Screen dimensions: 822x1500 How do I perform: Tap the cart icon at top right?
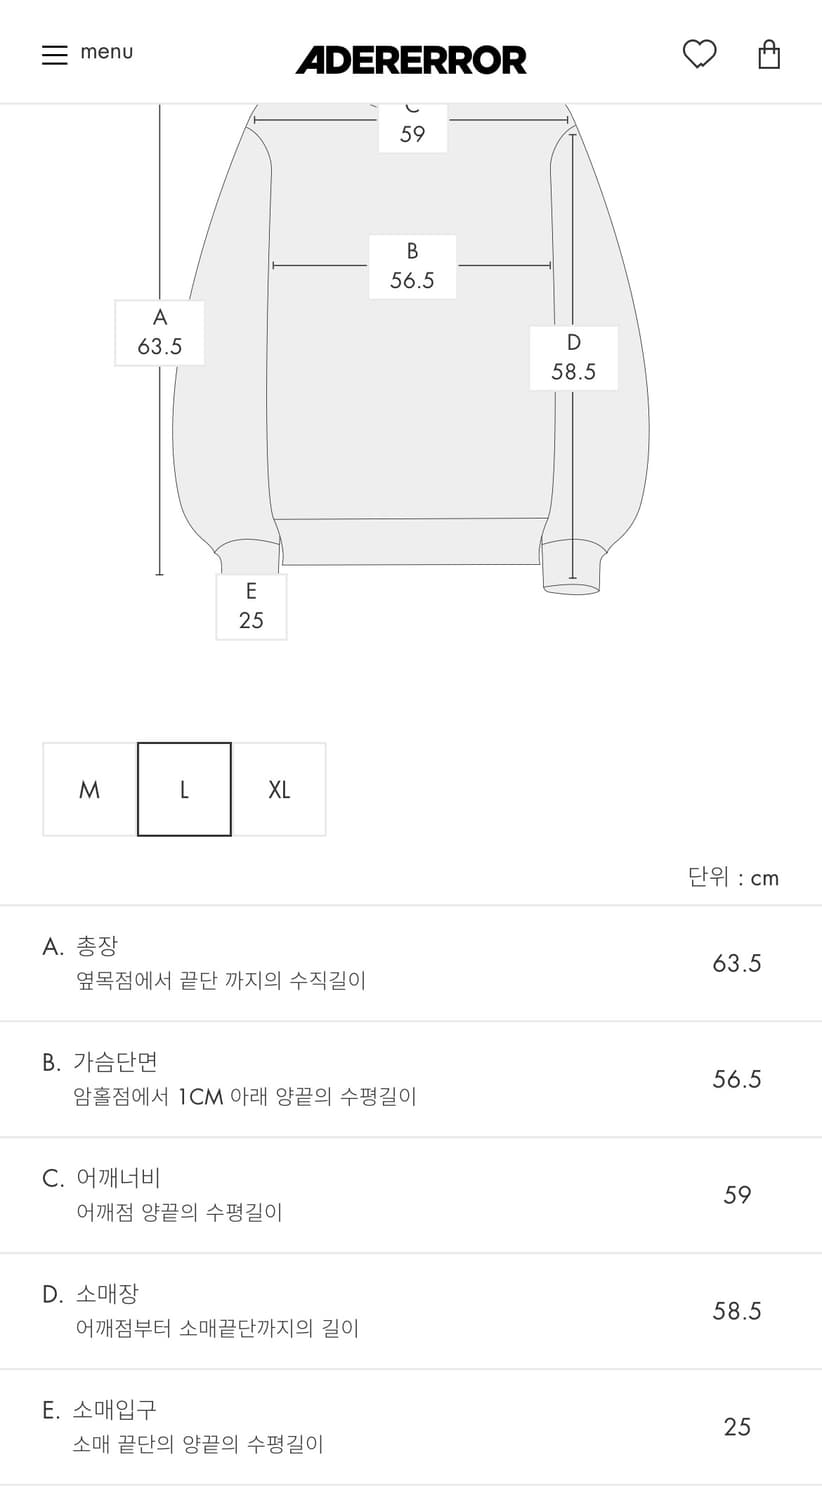coord(768,53)
